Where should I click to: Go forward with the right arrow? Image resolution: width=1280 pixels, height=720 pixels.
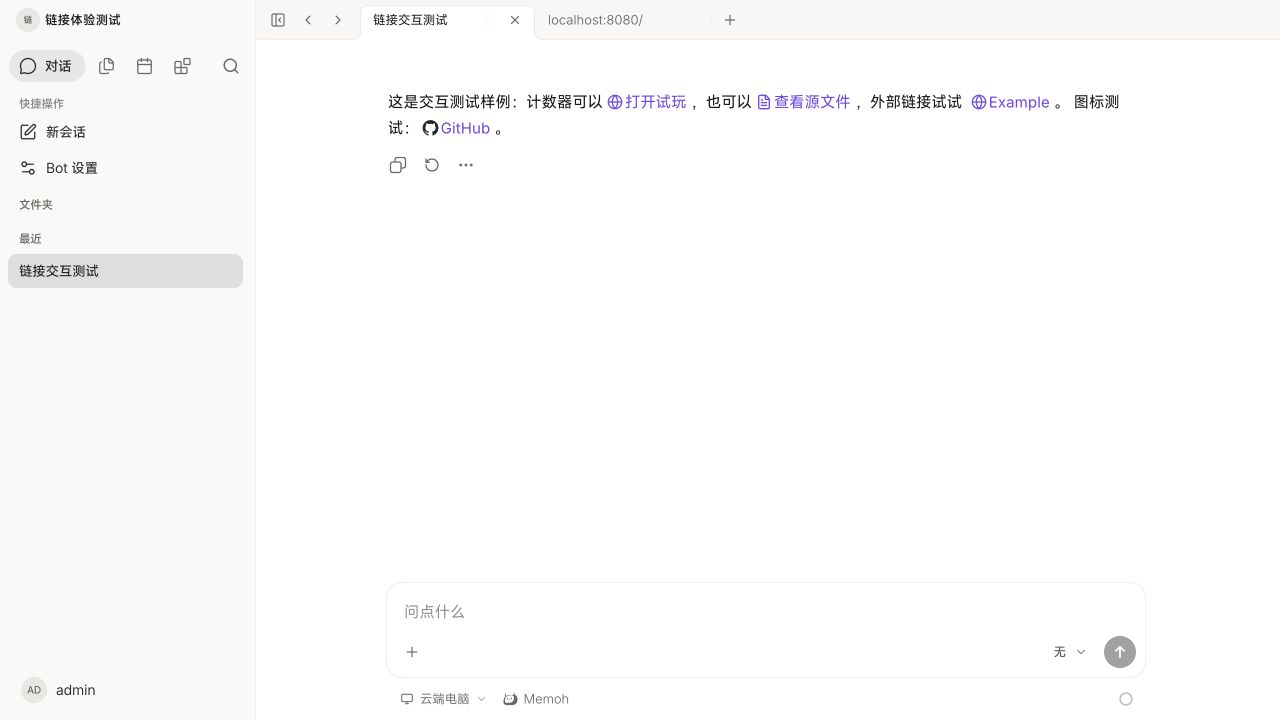[x=338, y=20]
